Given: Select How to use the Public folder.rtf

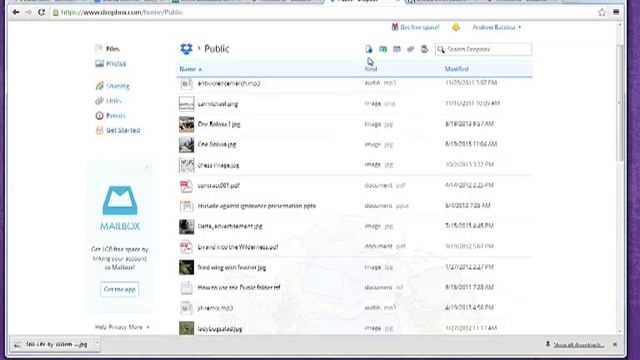Looking at the screenshot, I should [x=239, y=288].
